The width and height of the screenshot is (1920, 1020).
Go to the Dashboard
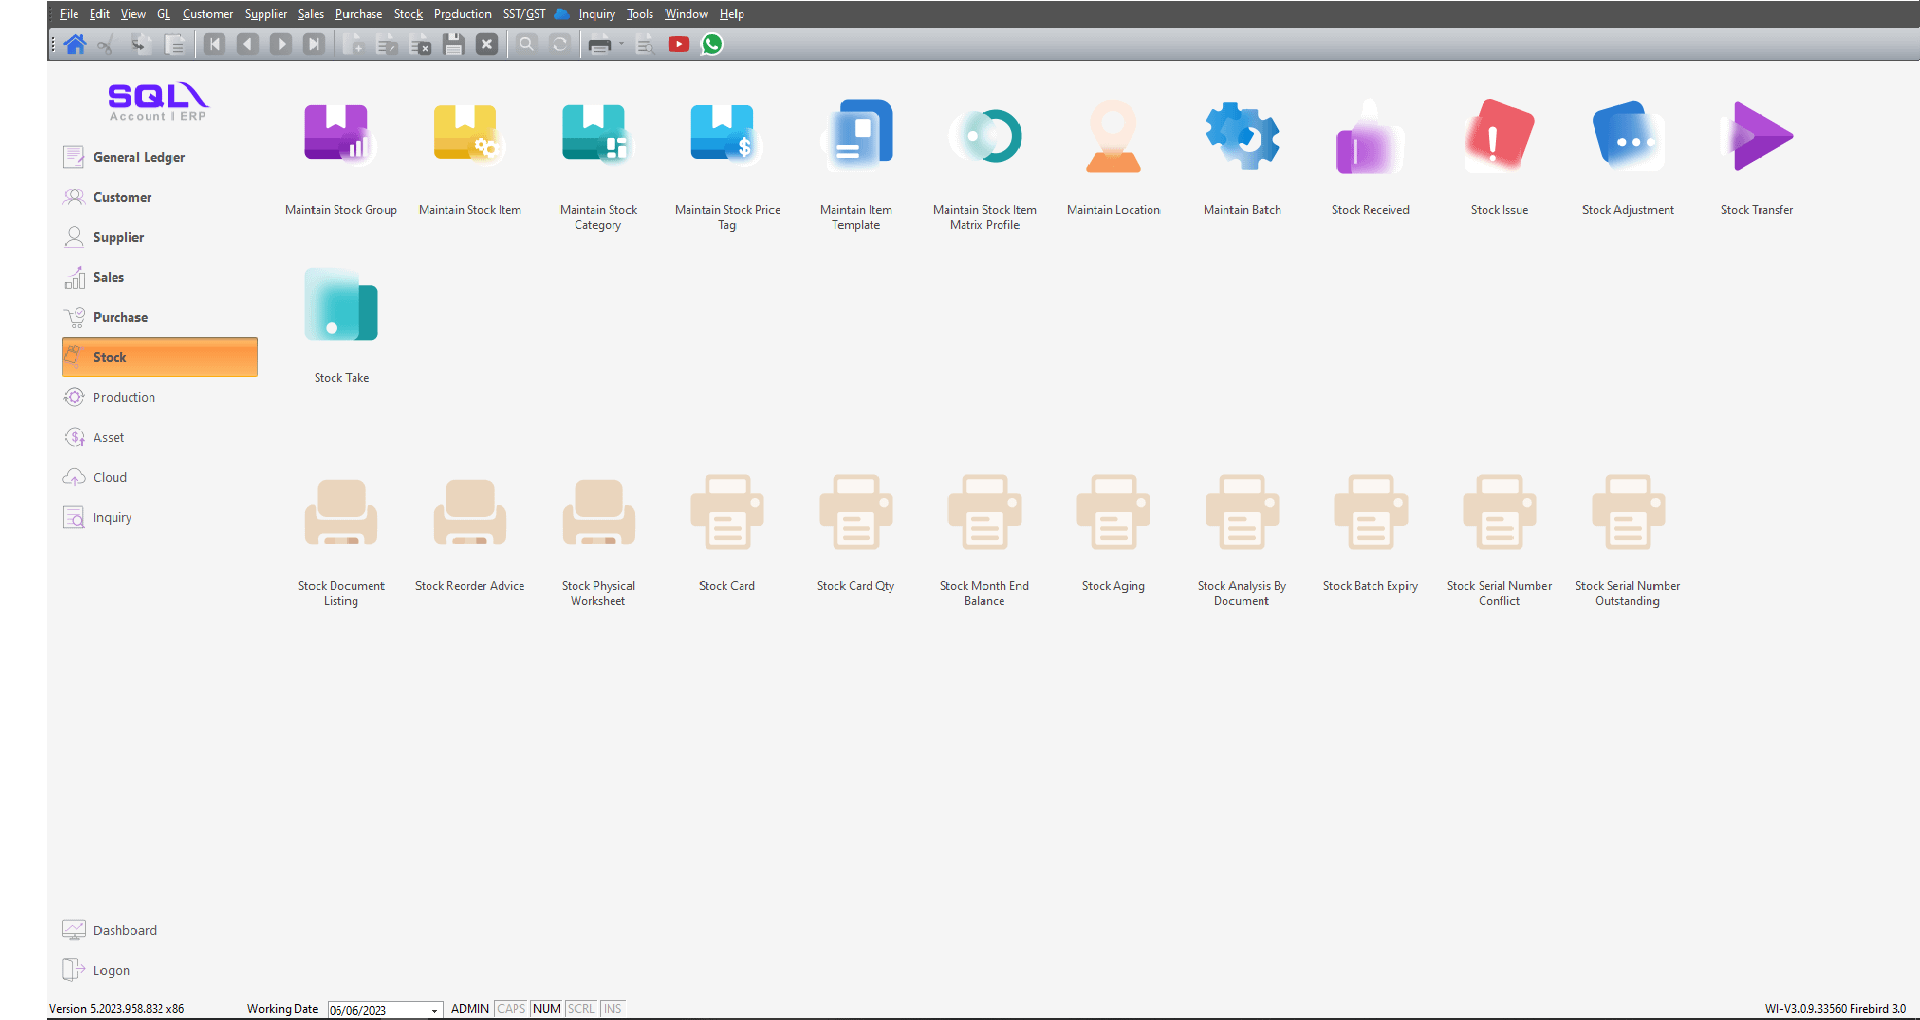click(x=124, y=930)
